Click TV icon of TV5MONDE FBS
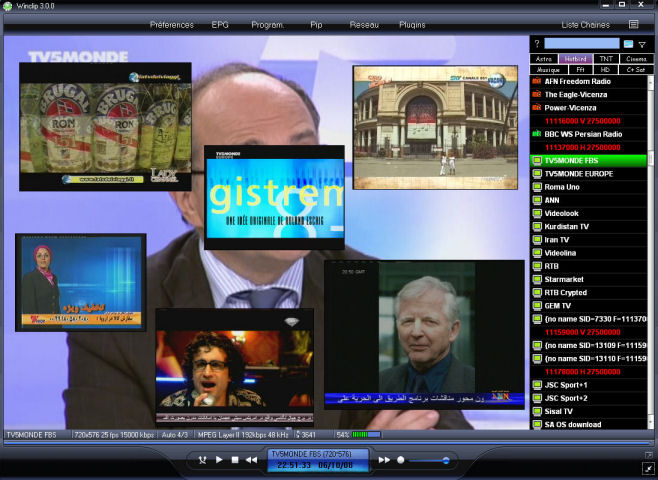The width and height of the screenshot is (658, 480). click(536, 161)
